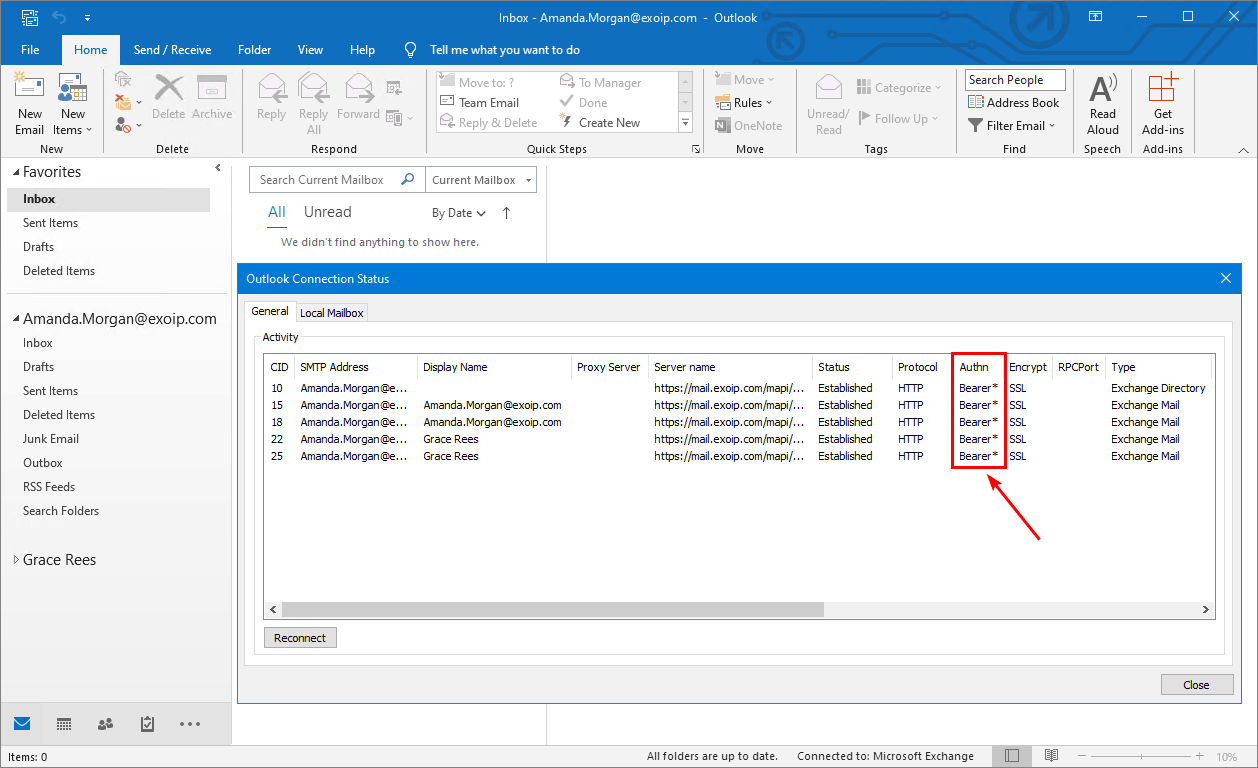Toggle Normal view in status bar
This screenshot has height=768, width=1258.
point(1012,756)
